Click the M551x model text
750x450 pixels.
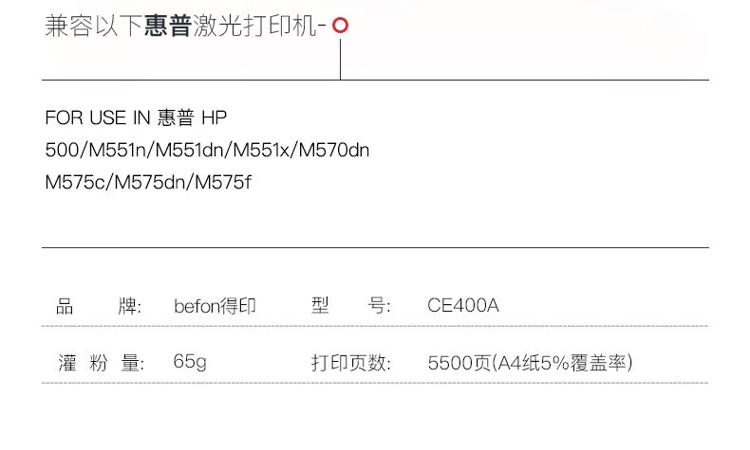261,150
